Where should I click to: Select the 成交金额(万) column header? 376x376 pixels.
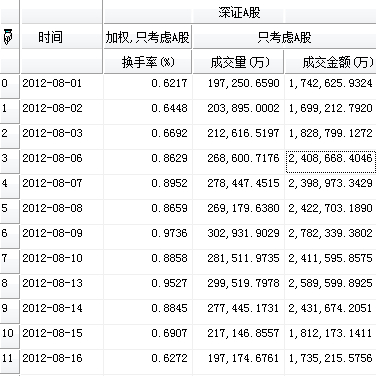(x=330, y=62)
